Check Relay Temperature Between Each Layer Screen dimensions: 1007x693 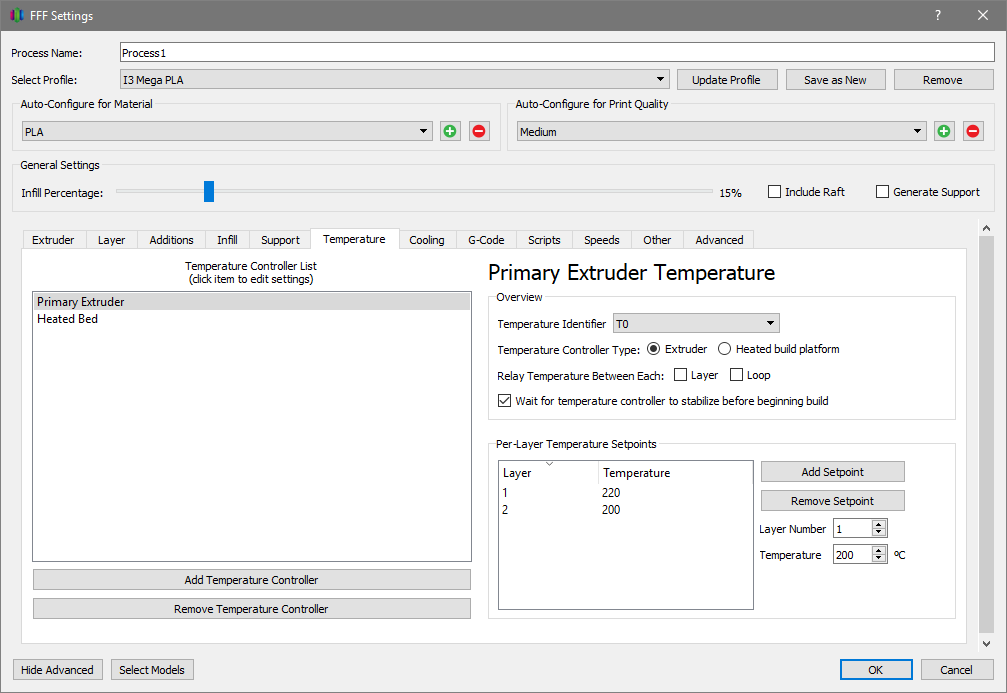[680, 375]
